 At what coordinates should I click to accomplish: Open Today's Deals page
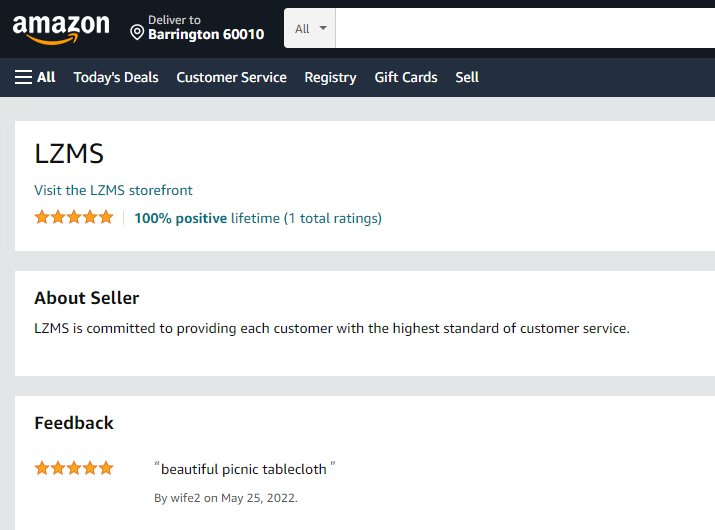tap(116, 77)
